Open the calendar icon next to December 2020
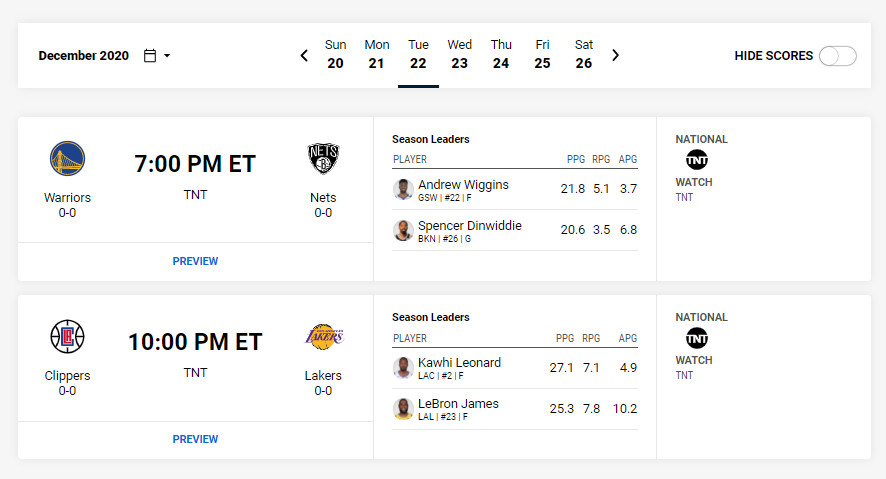 150,55
